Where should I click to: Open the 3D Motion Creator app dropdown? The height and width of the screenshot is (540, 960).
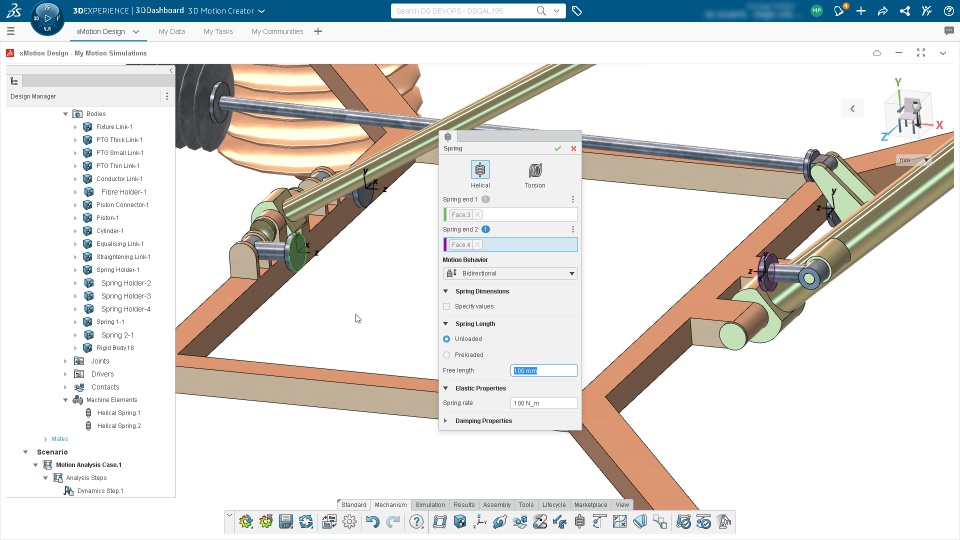click(262, 11)
